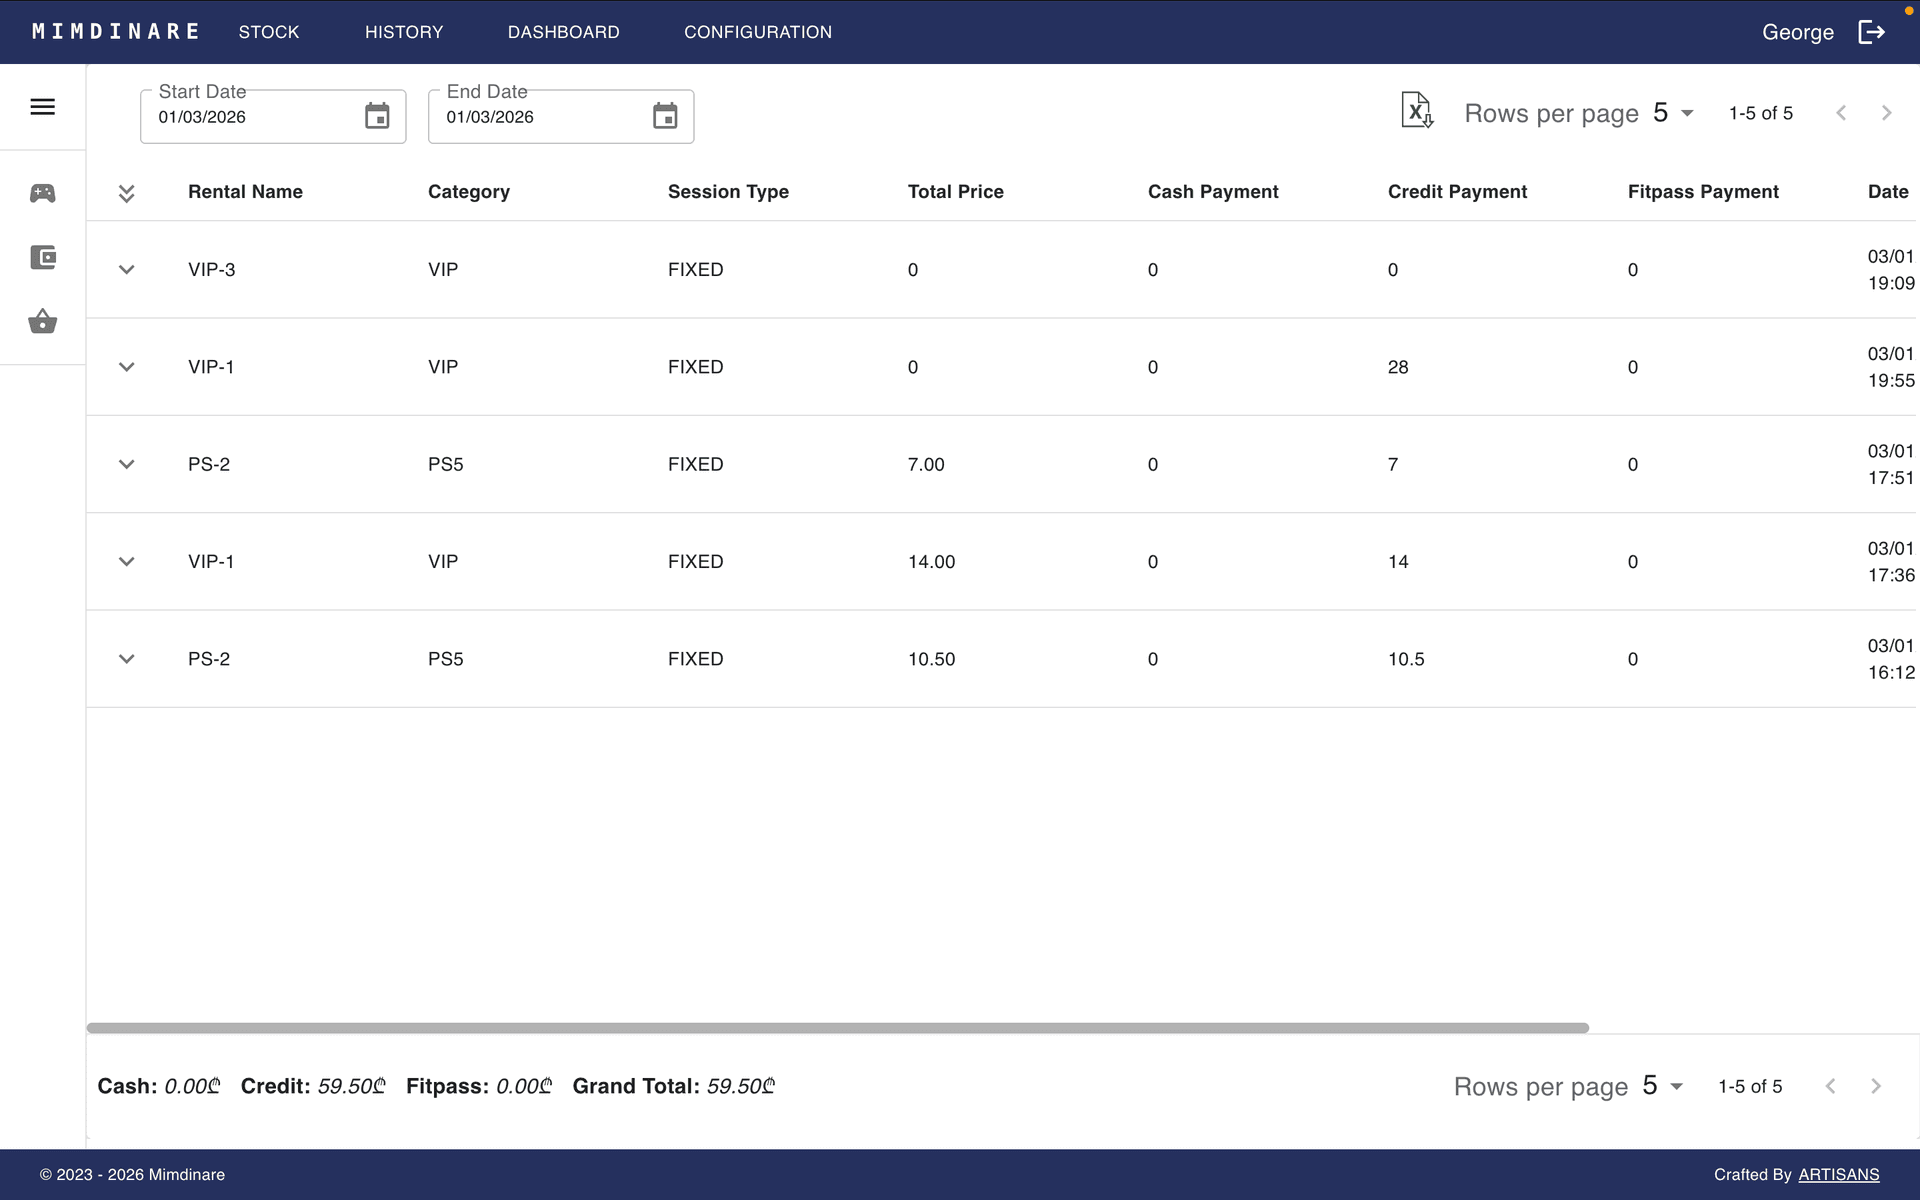Viewport: 1920px width, 1200px height.
Task: Select the Total Price value 14.00
Action: tap(931, 562)
